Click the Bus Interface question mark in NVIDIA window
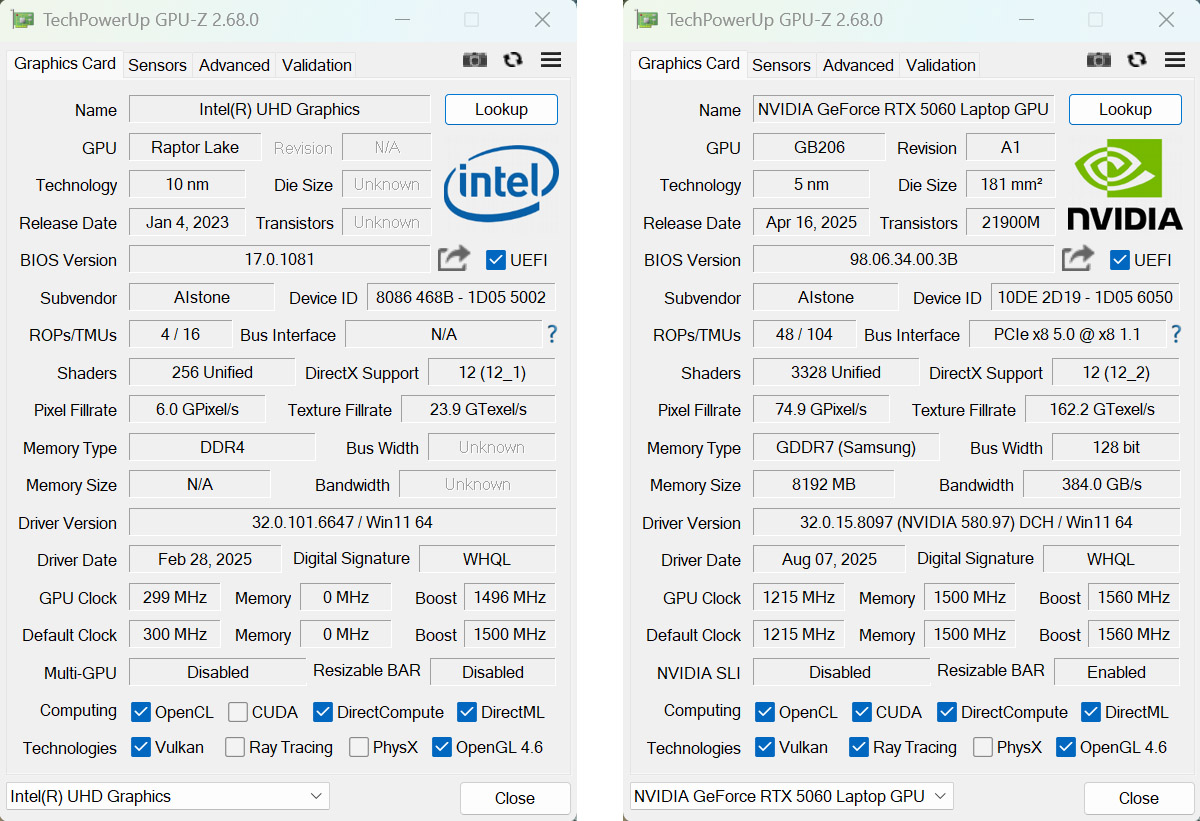The image size is (1200, 821). [1176, 334]
